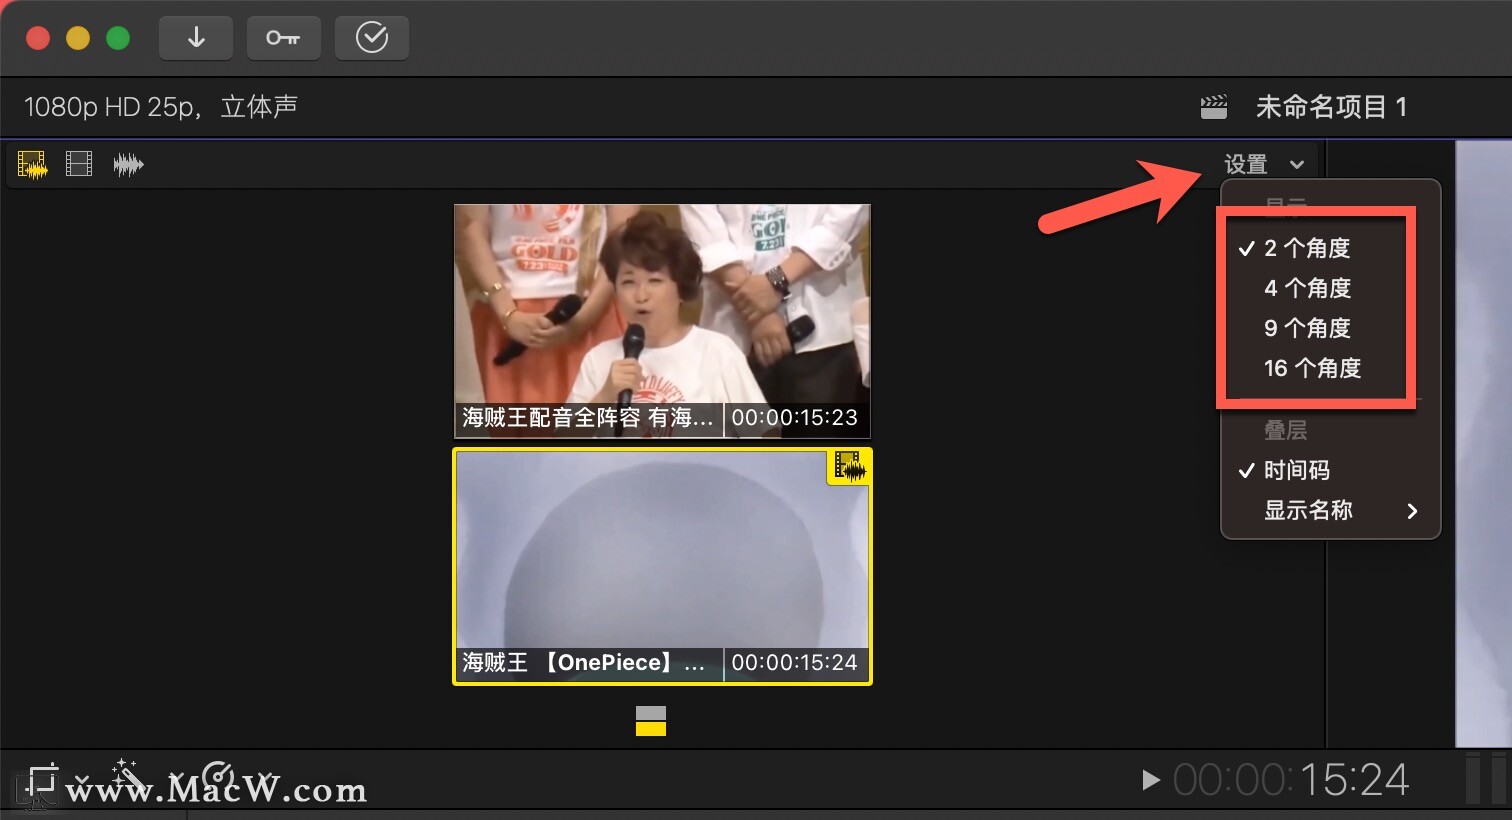Viewport: 1512px width, 820px height.
Task: Click the project title 未命名项目 1
Action: (x=1331, y=107)
